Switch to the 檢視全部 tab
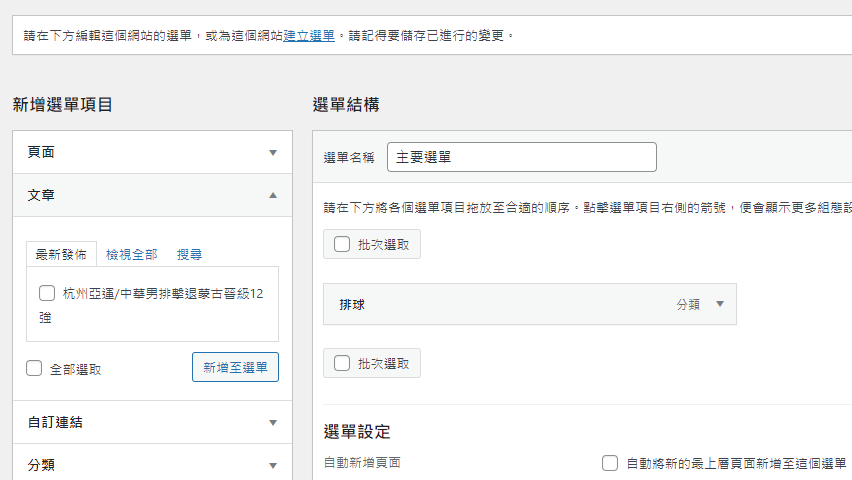This screenshot has width=852, height=480. coord(131,254)
